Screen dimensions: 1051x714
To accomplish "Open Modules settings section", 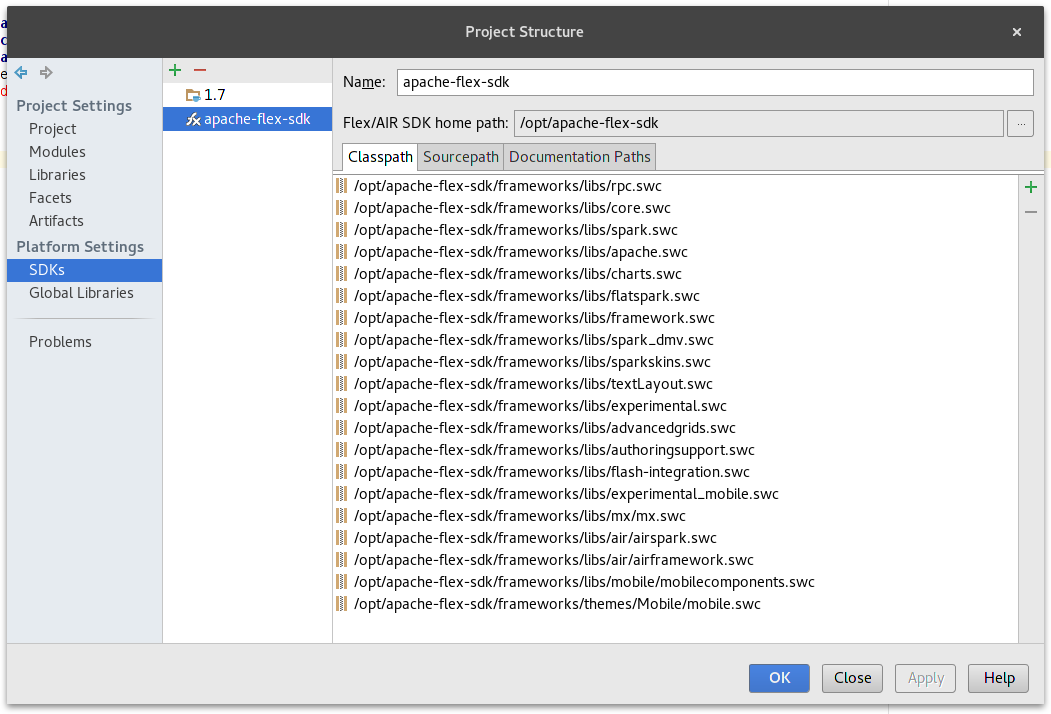I will click(57, 152).
